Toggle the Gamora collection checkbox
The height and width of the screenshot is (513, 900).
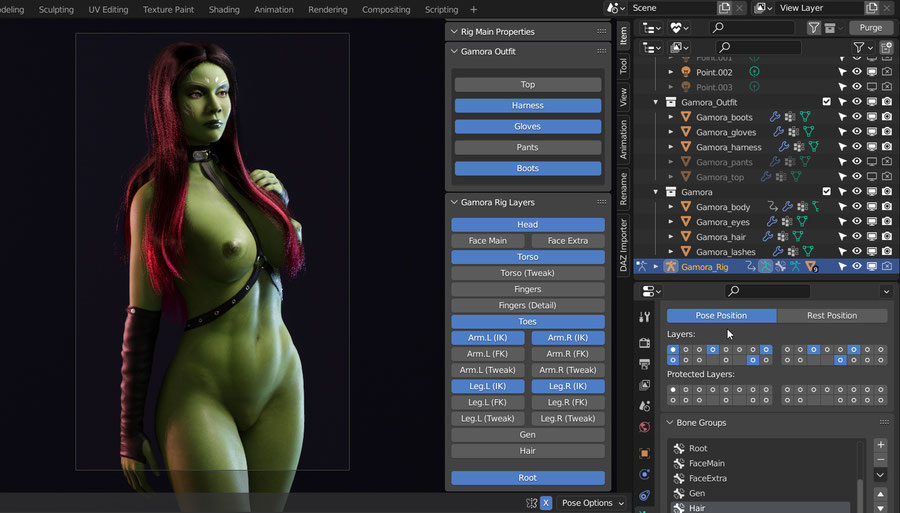pos(827,191)
